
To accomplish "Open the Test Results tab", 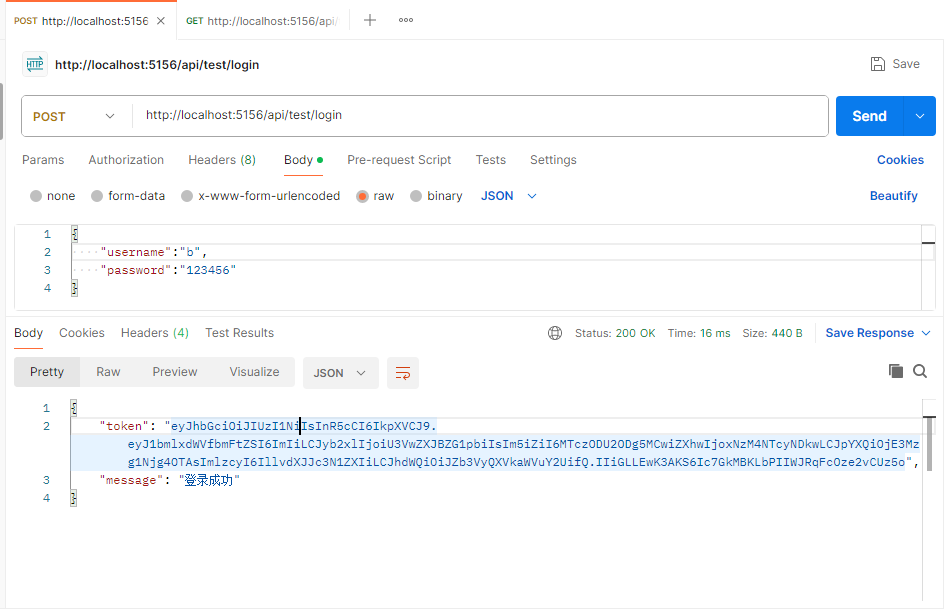I will [x=240, y=333].
